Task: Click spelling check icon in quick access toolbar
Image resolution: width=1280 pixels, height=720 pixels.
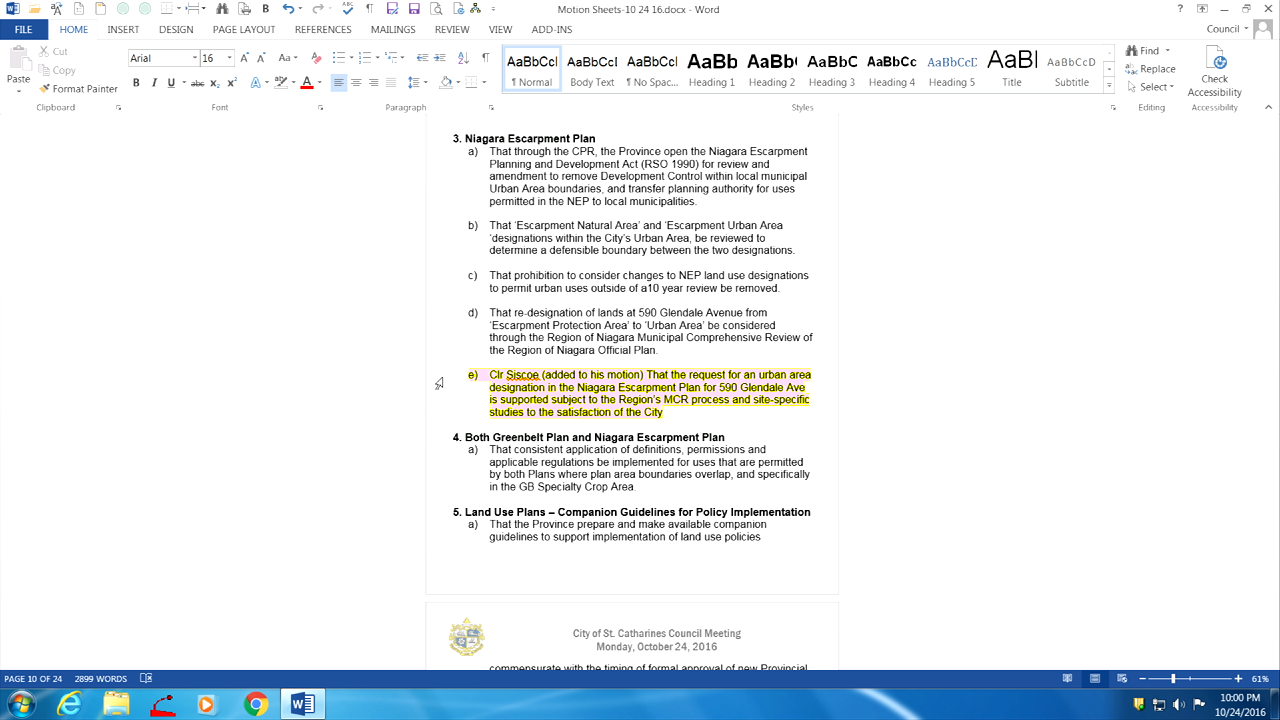Action: [x=348, y=8]
